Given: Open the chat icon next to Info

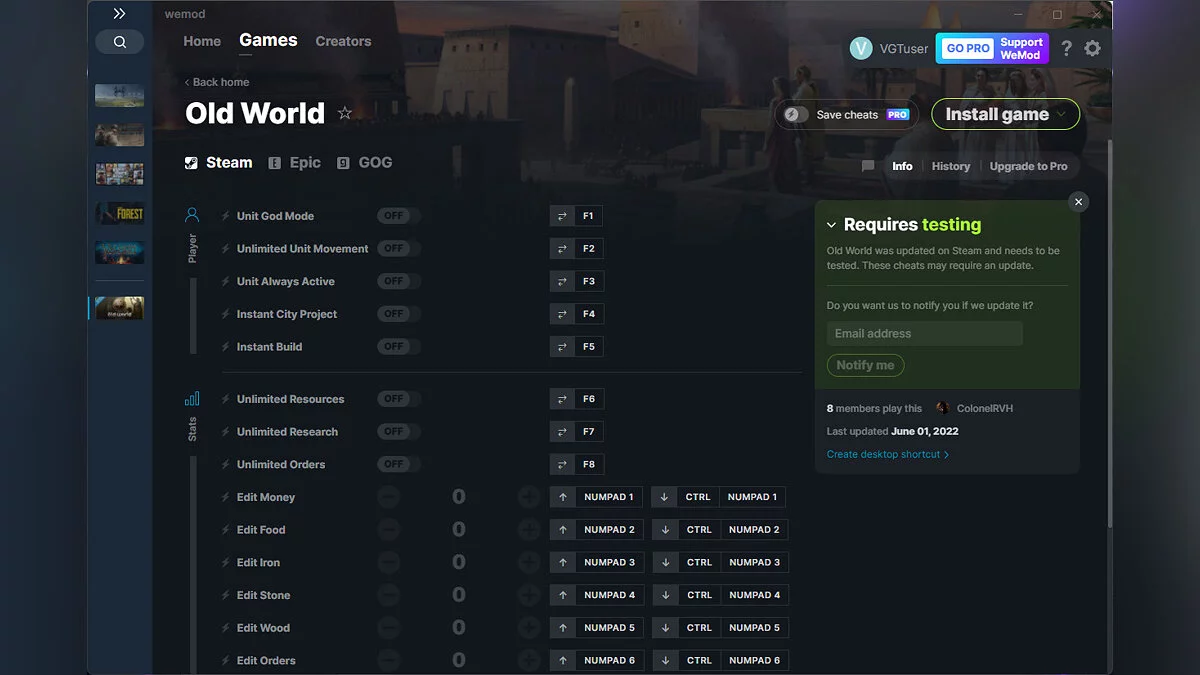Looking at the screenshot, I should point(867,166).
